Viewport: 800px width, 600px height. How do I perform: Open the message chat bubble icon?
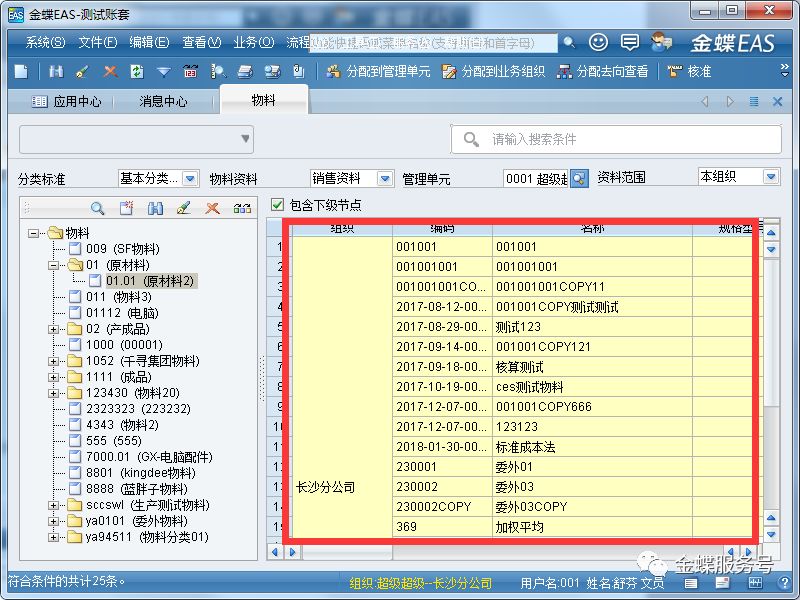click(630, 42)
